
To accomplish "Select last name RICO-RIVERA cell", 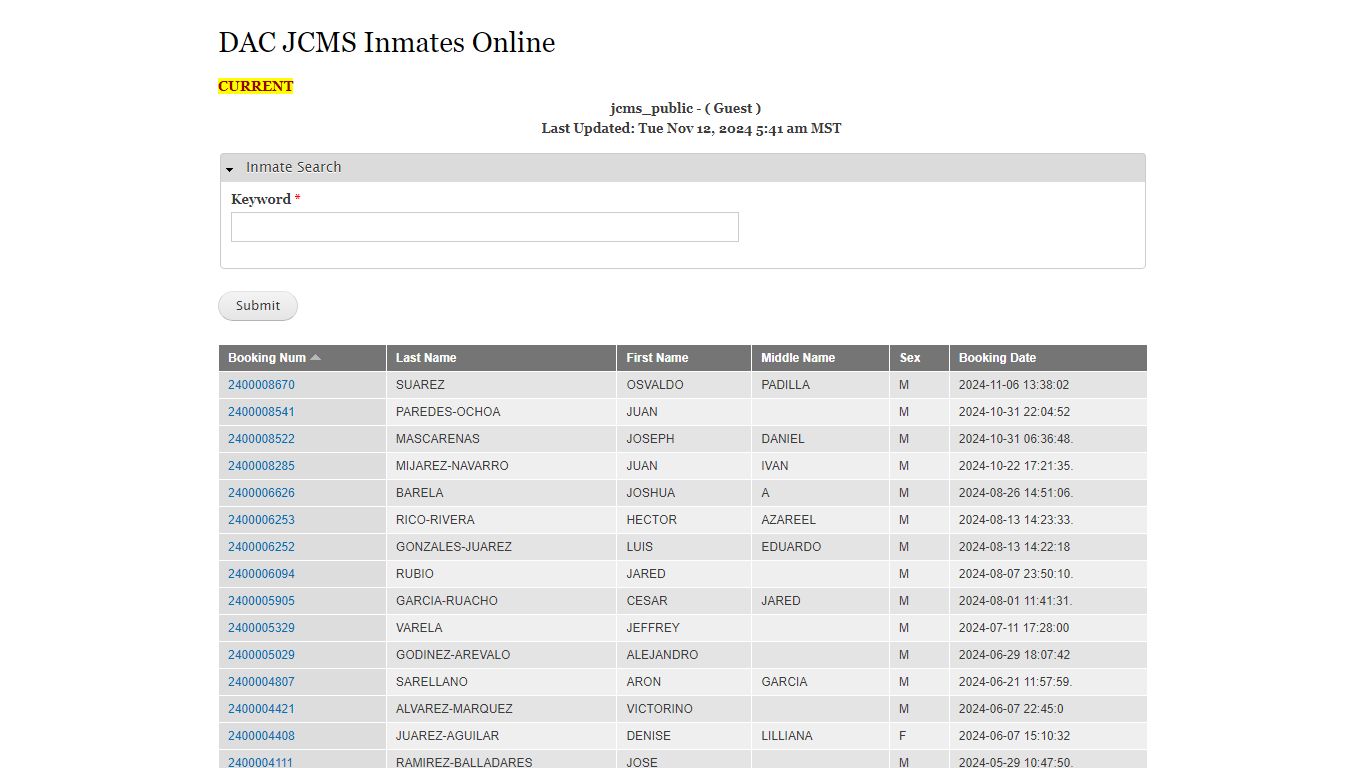I will (x=501, y=520).
